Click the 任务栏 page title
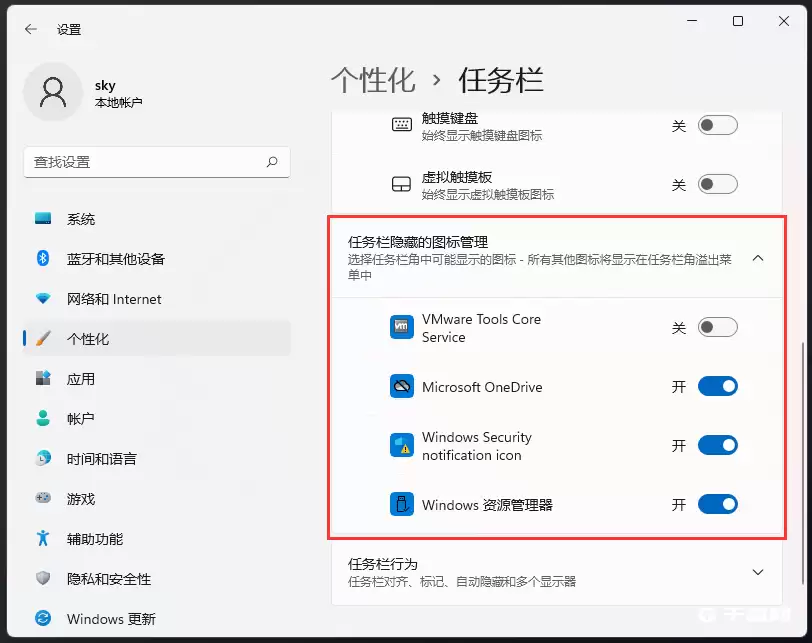Viewport: 812px width, 643px height. [501, 80]
